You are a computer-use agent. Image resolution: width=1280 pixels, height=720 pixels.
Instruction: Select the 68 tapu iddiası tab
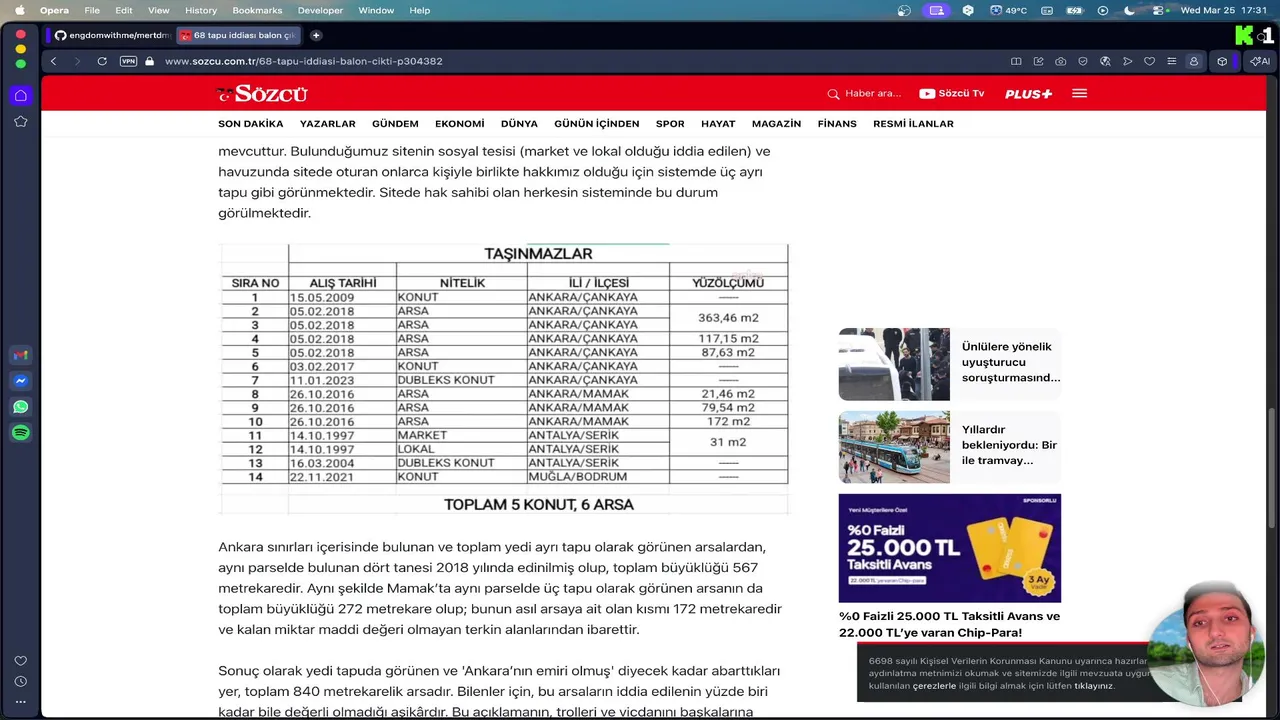pyautogui.click(x=238, y=35)
